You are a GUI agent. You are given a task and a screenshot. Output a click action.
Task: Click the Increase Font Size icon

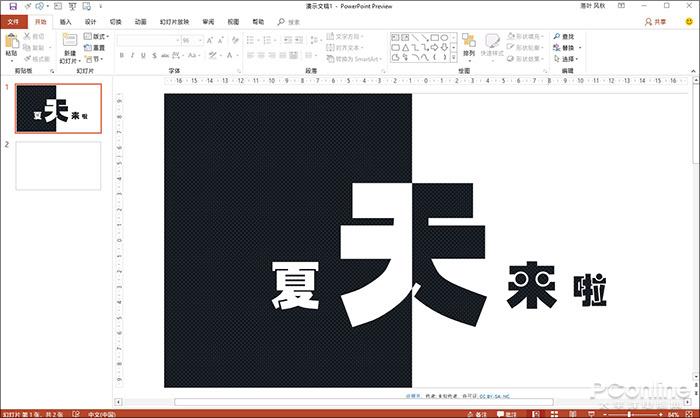point(212,40)
